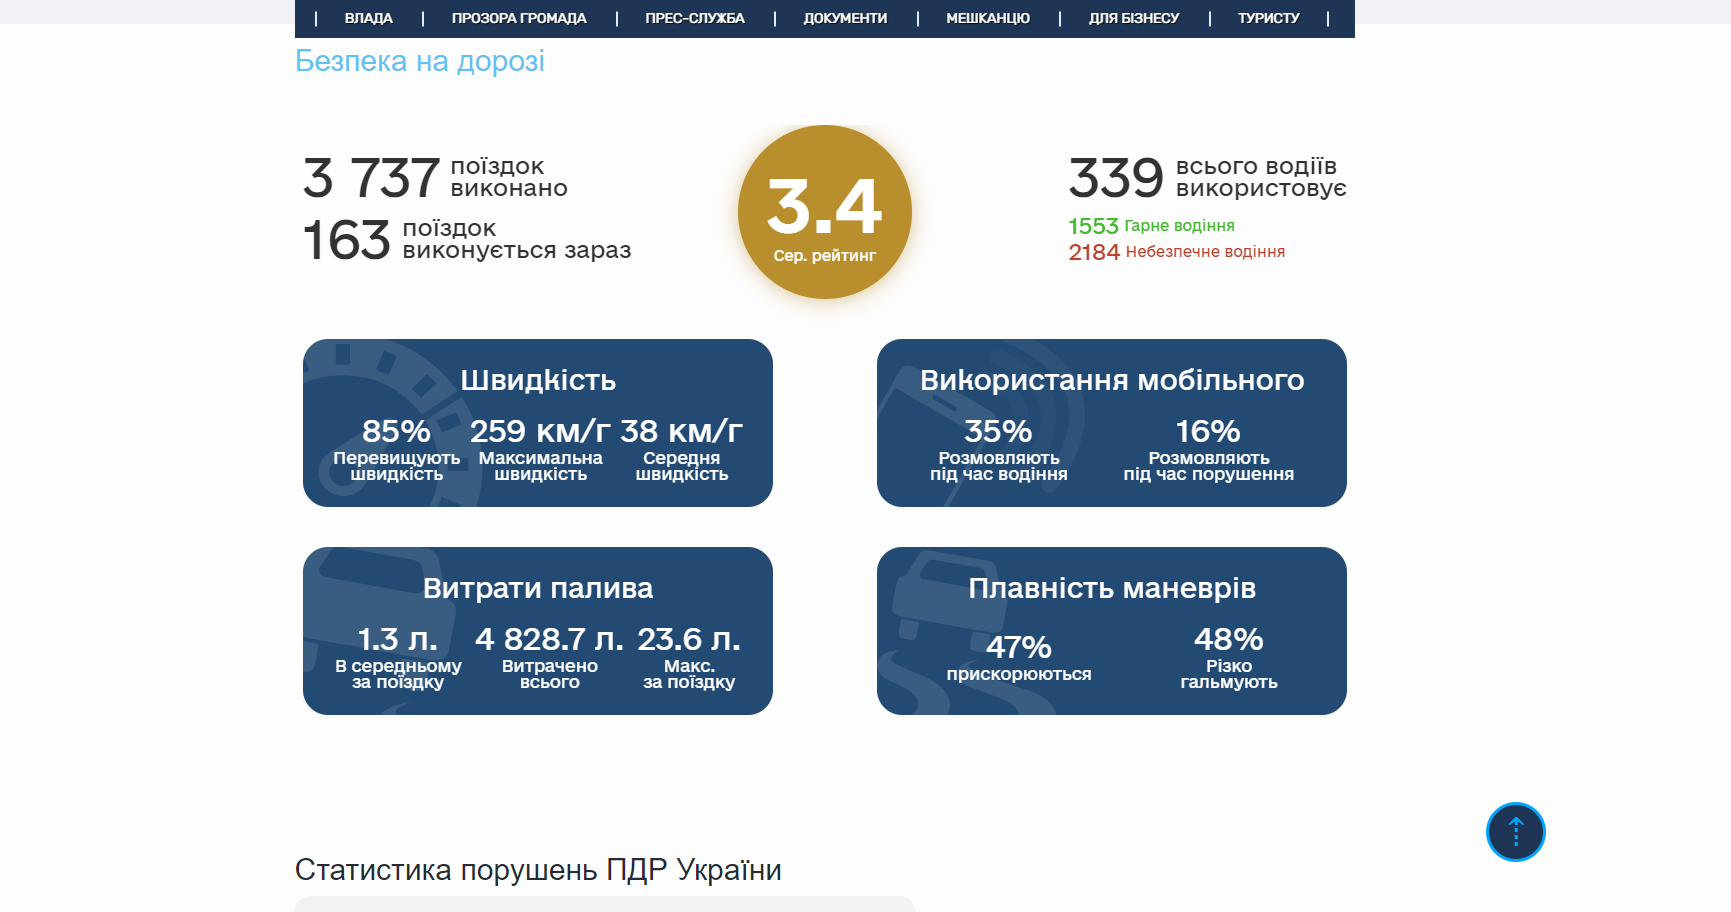Go to the ДОКУМЕНТИ section
1731x912 pixels.
pos(845,18)
